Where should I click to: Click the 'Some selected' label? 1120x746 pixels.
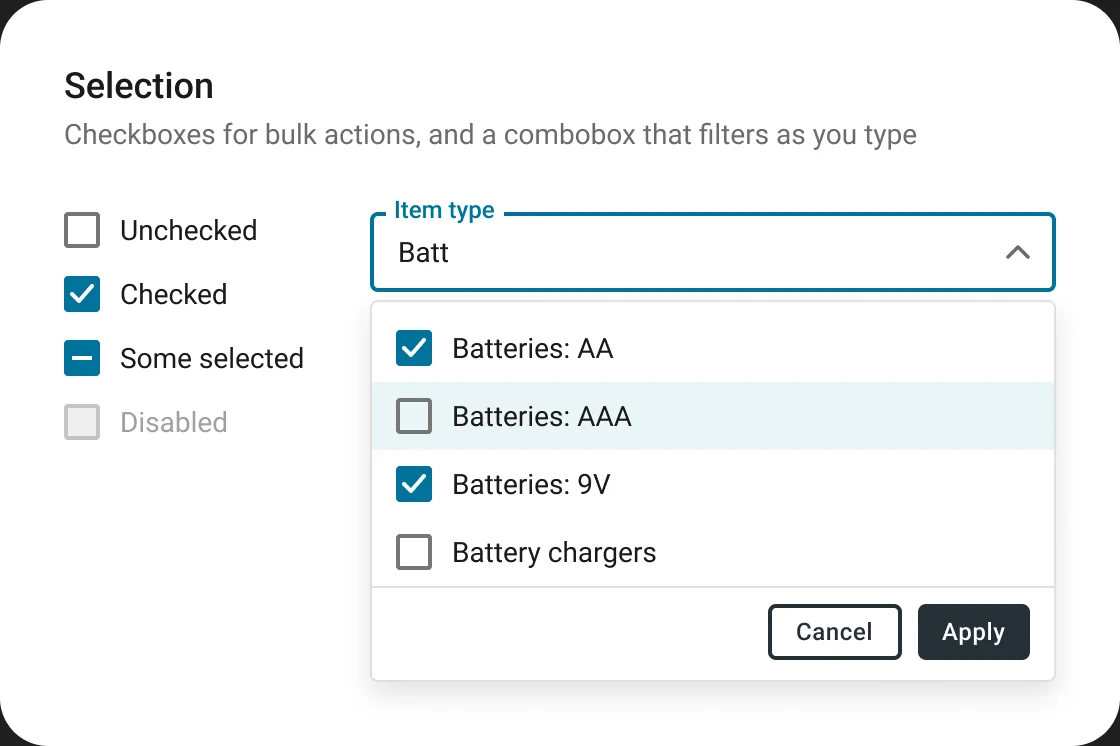tap(212, 359)
